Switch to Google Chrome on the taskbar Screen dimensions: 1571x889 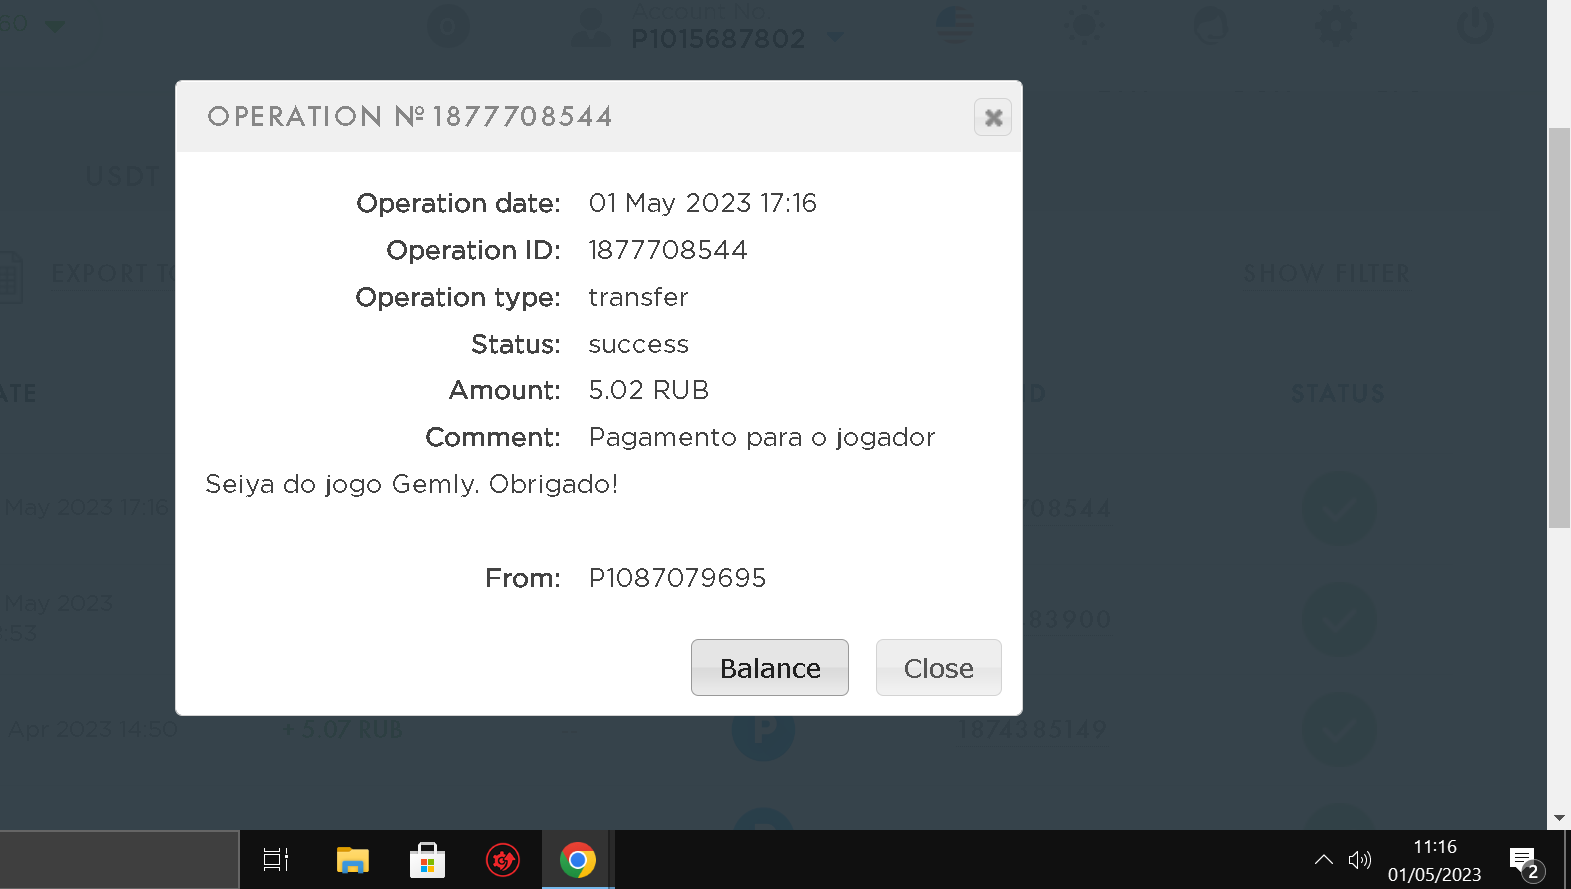click(578, 860)
